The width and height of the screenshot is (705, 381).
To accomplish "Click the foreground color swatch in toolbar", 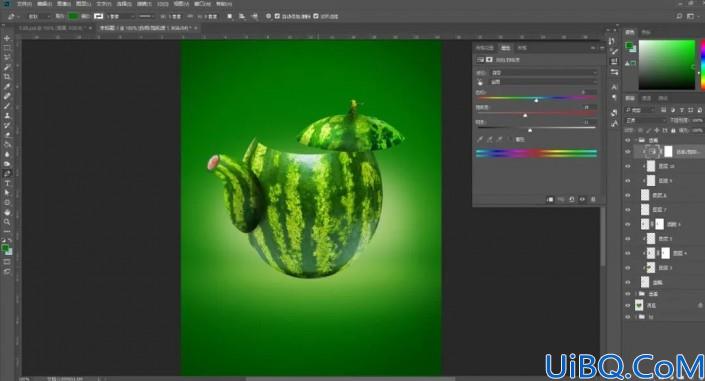I will [5, 248].
